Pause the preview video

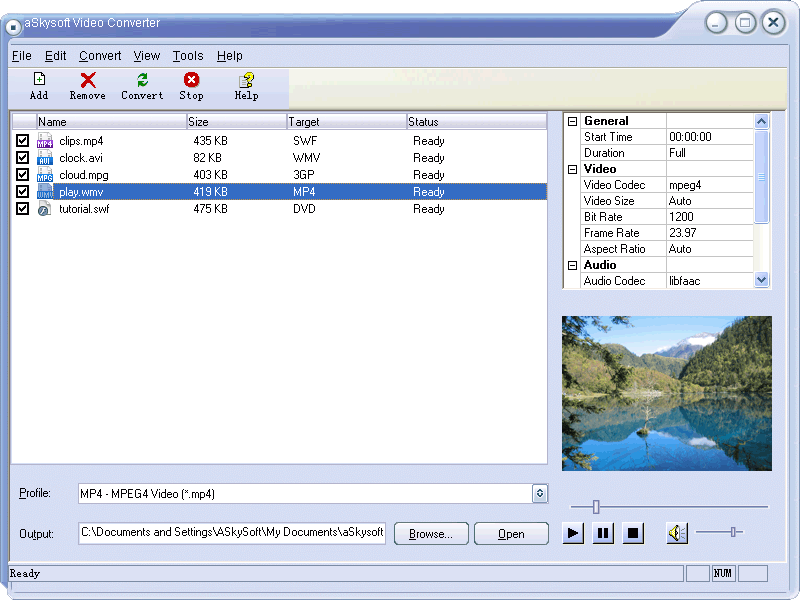pos(603,533)
